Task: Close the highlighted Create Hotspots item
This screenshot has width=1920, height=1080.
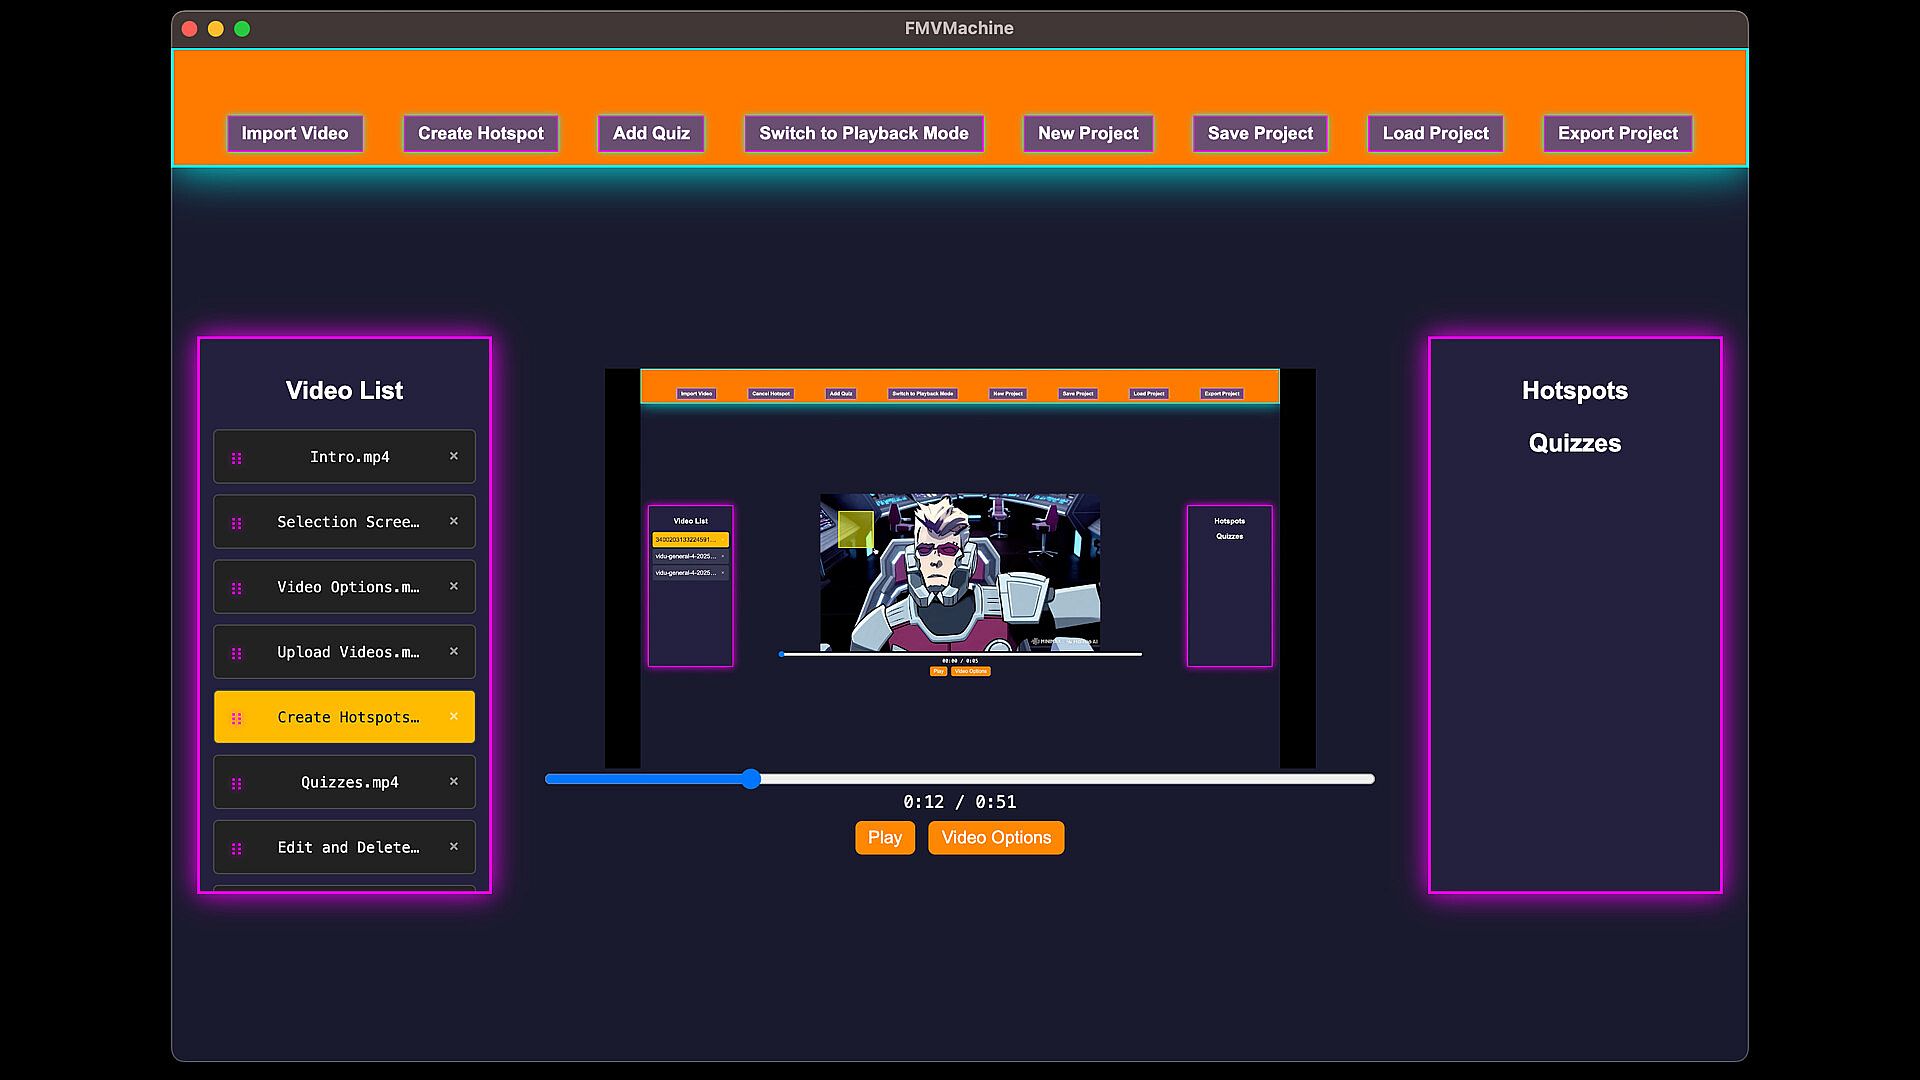Action: point(453,716)
